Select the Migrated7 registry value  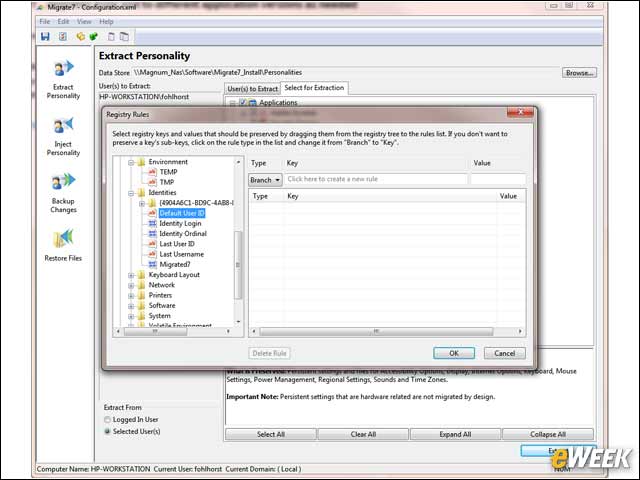coord(175,264)
